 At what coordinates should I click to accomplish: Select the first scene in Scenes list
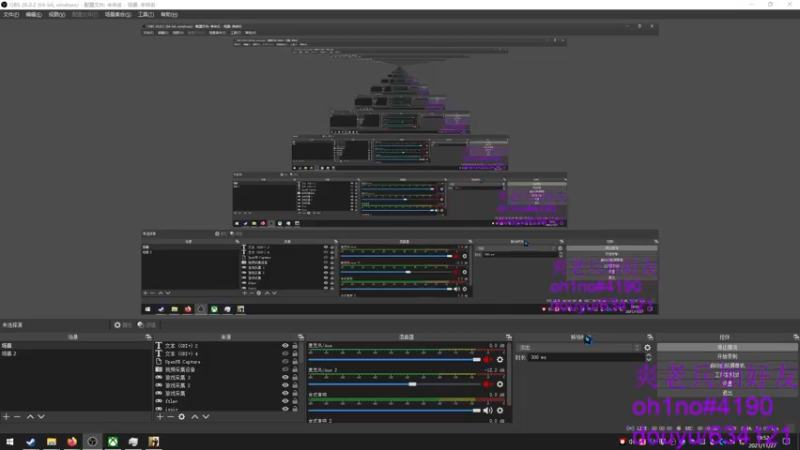click(76, 345)
